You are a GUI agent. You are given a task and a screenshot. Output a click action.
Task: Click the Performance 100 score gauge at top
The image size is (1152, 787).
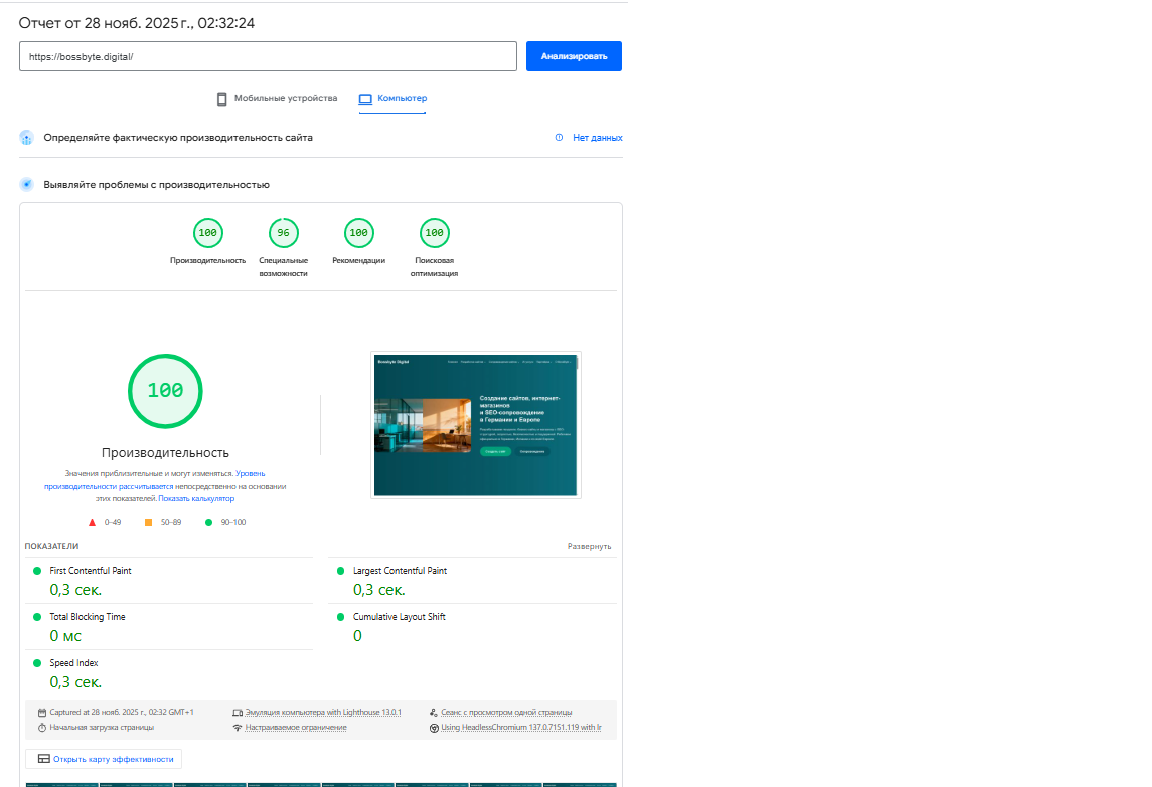pos(207,233)
